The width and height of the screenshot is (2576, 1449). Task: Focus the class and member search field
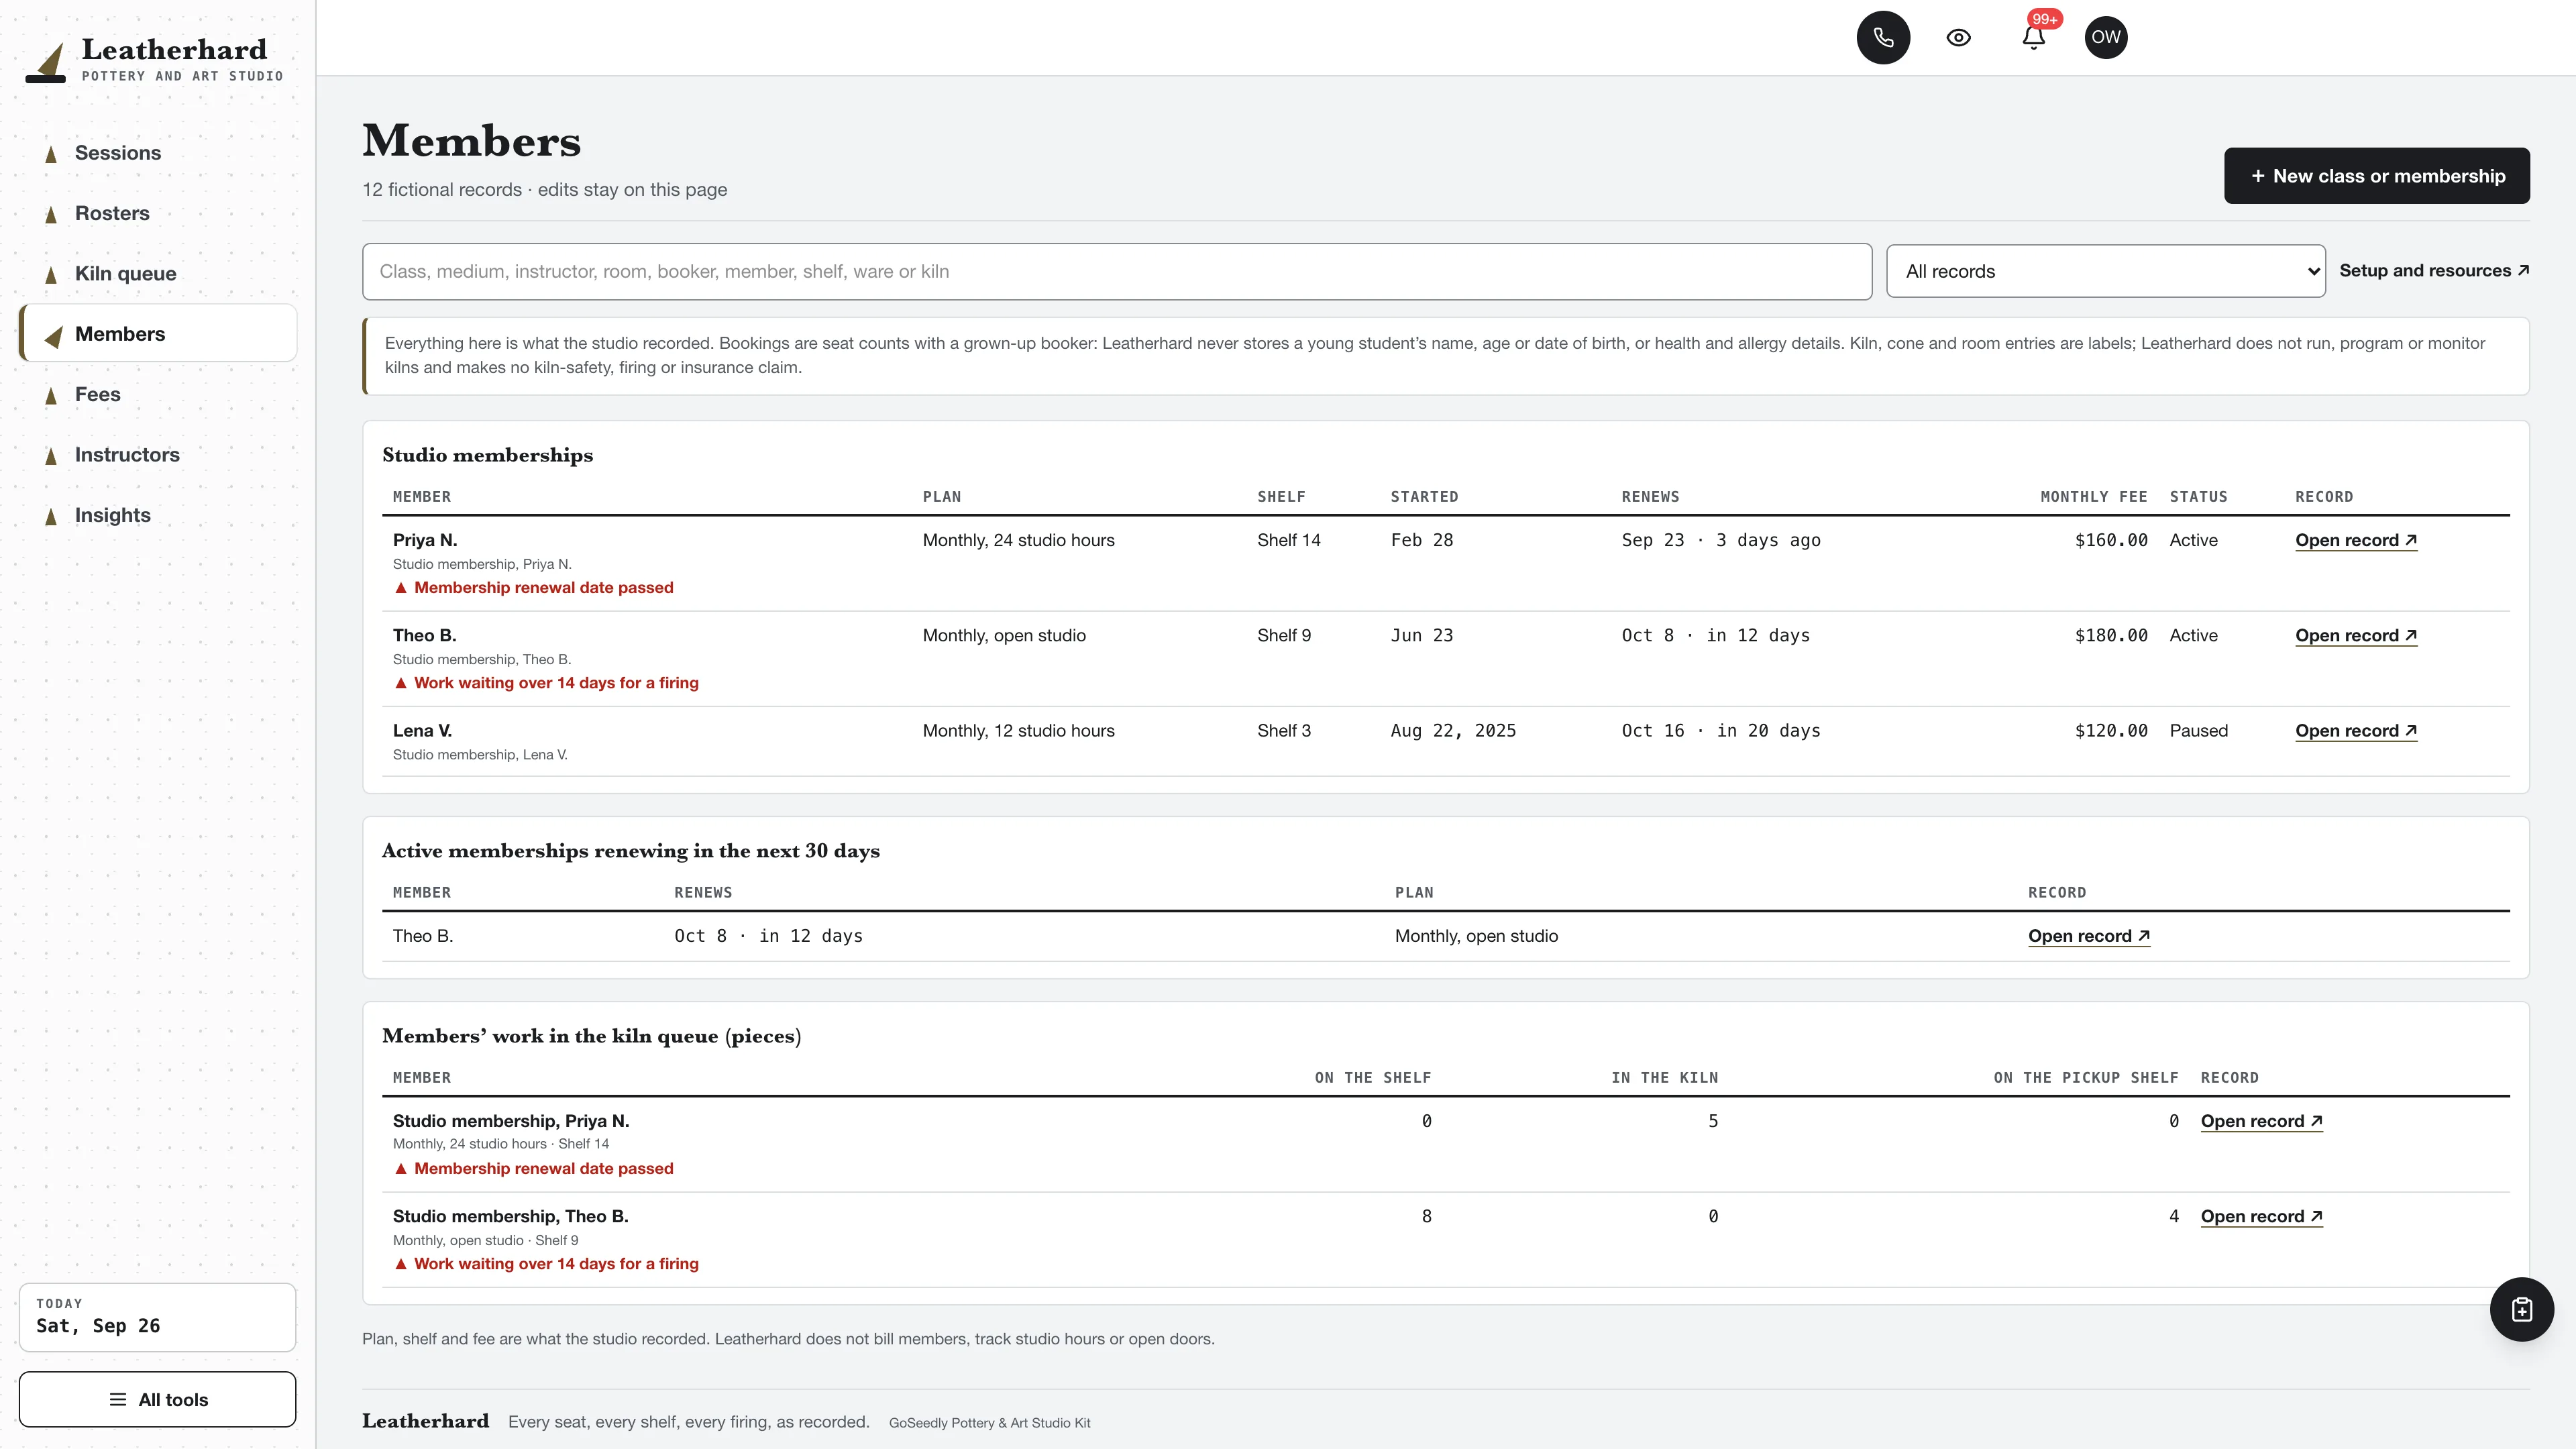coord(1116,271)
